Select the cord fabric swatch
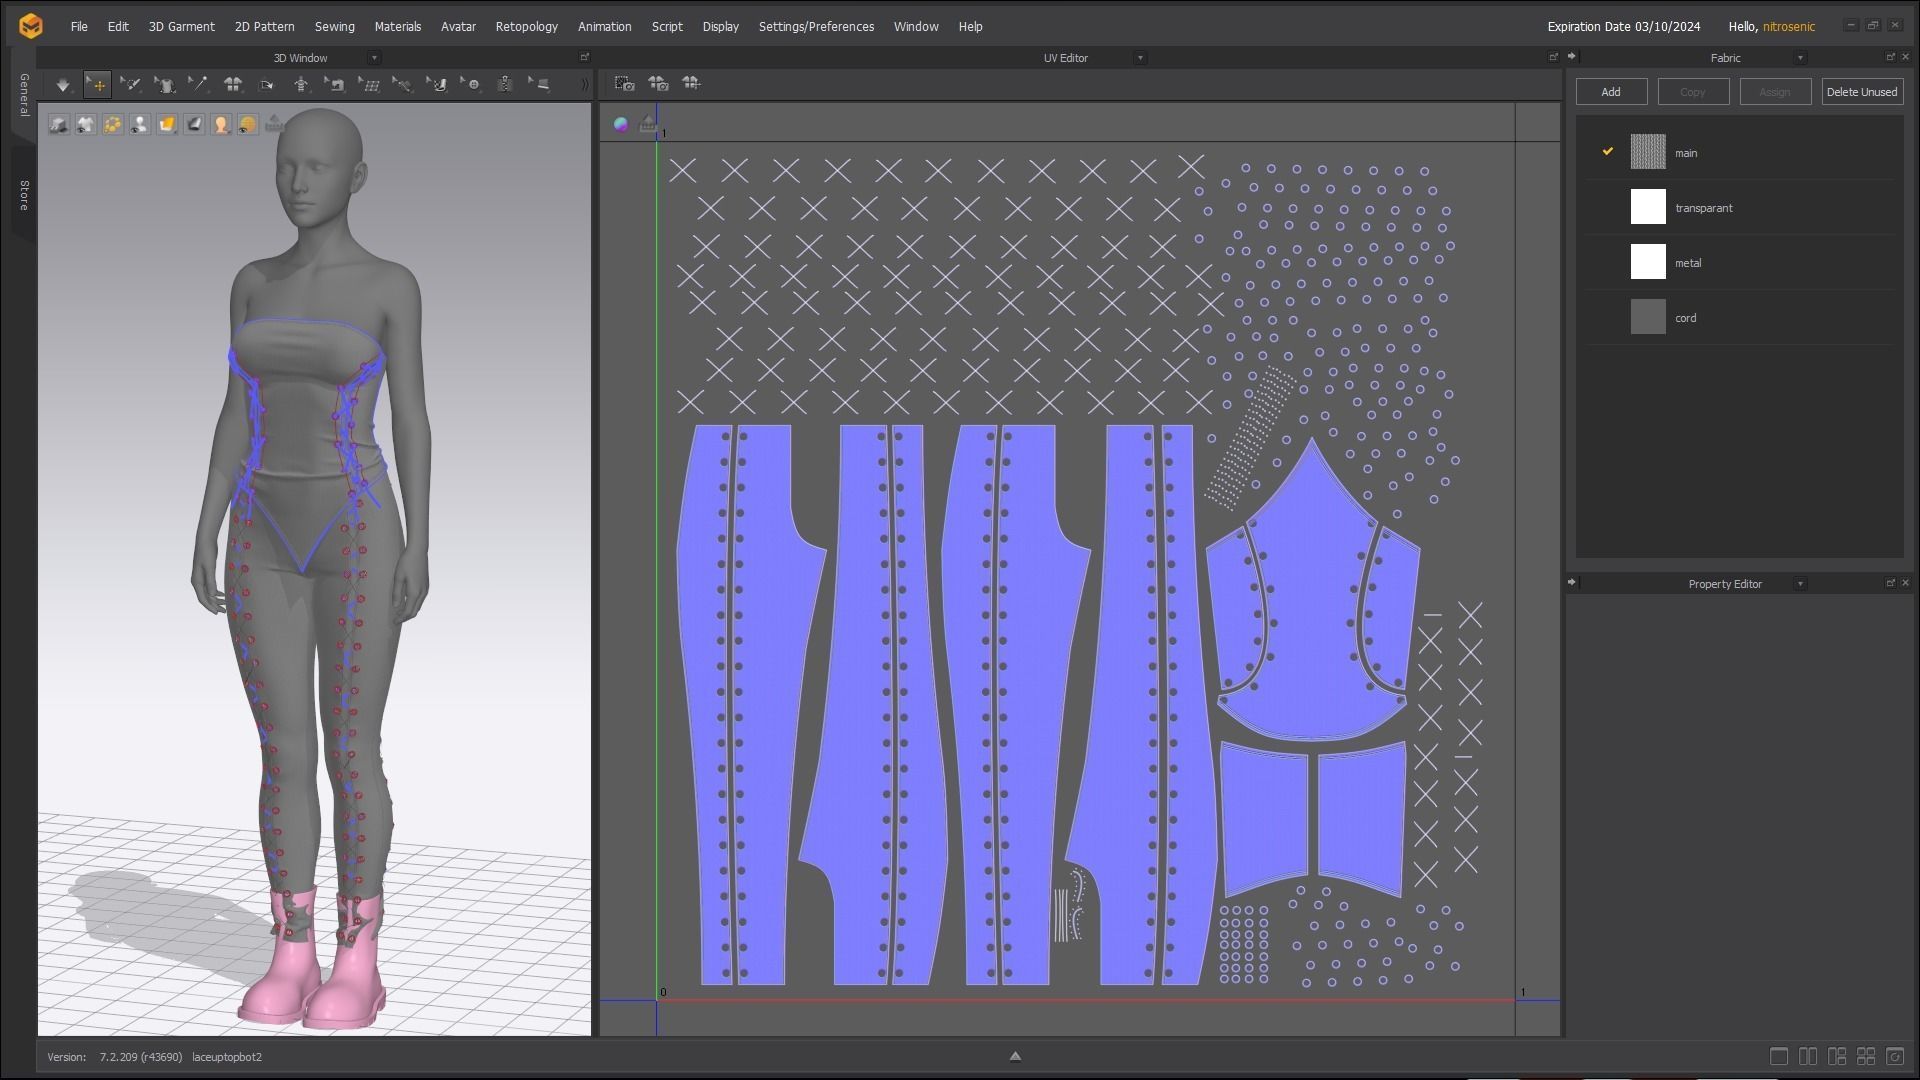Viewport: 1920px width, 1080px height. [x=1648, y=317]
